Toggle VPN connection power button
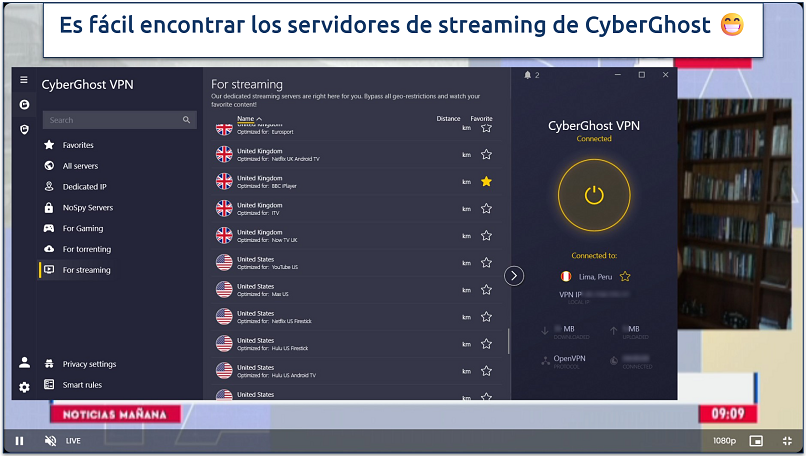 click(594, 195)
